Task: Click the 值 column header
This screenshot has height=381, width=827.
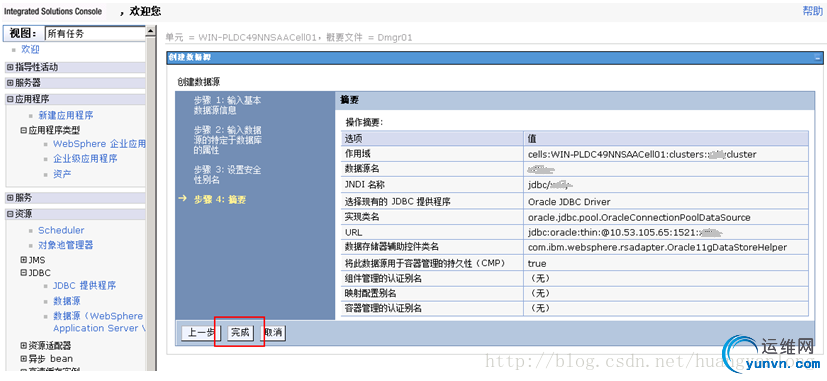Action: [533, 138]
